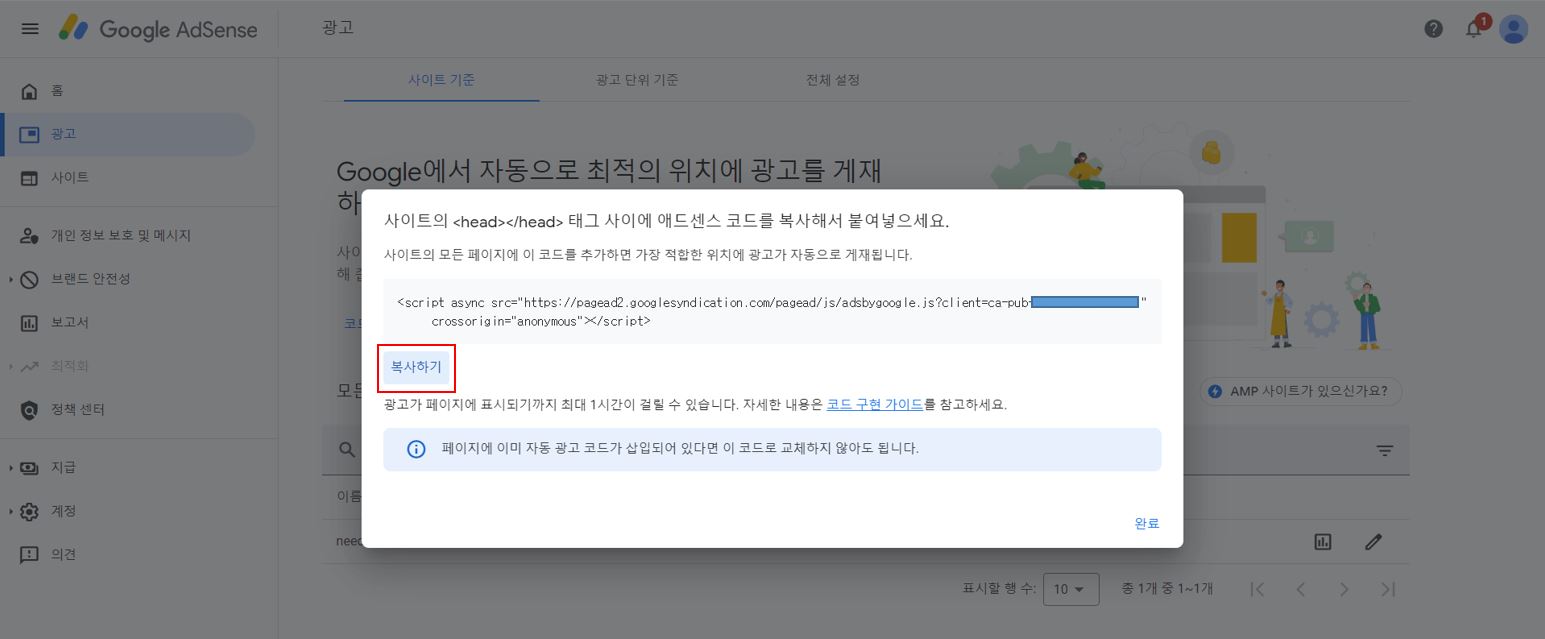Open the site report chart icon in the row
1545x639 pixels.
click(x=1323, y=542)
